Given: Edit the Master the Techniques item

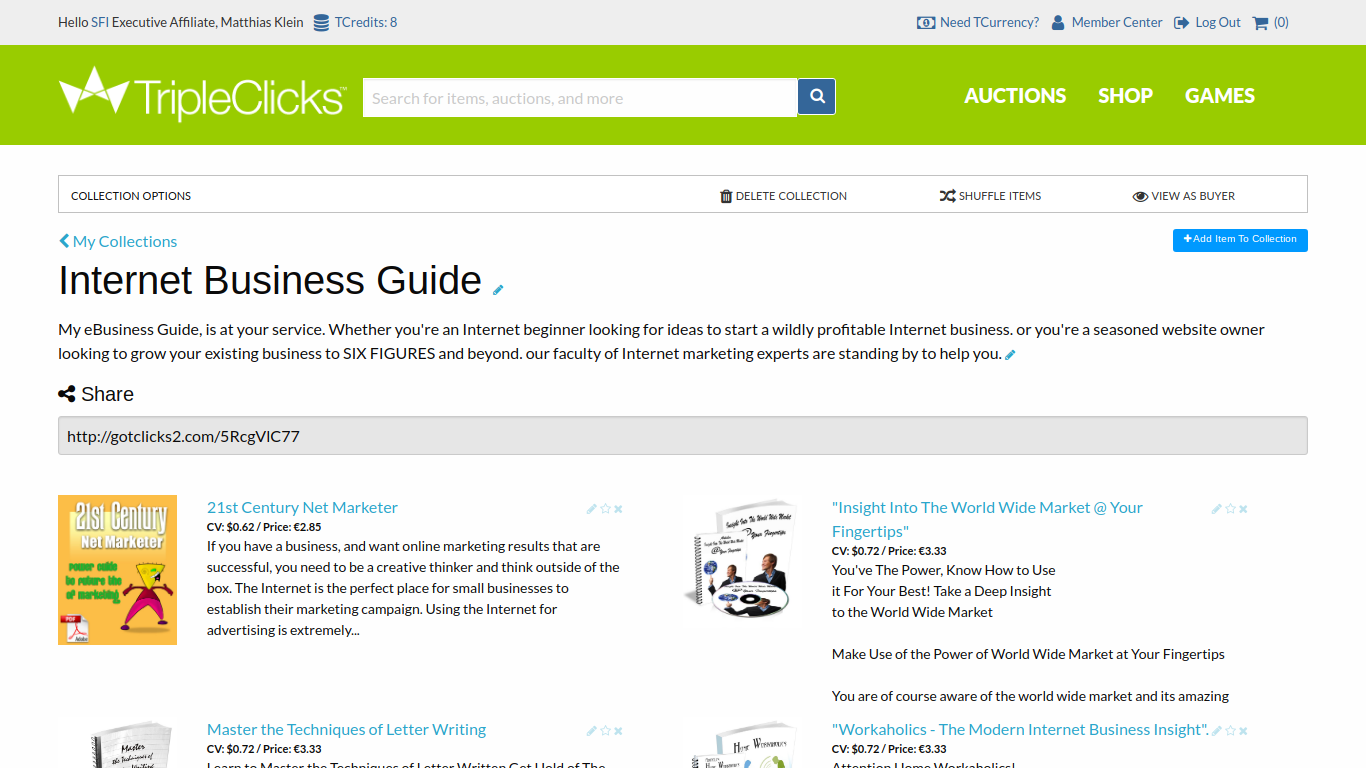Looking at the screenshot, I should click(x=591, y=731).
